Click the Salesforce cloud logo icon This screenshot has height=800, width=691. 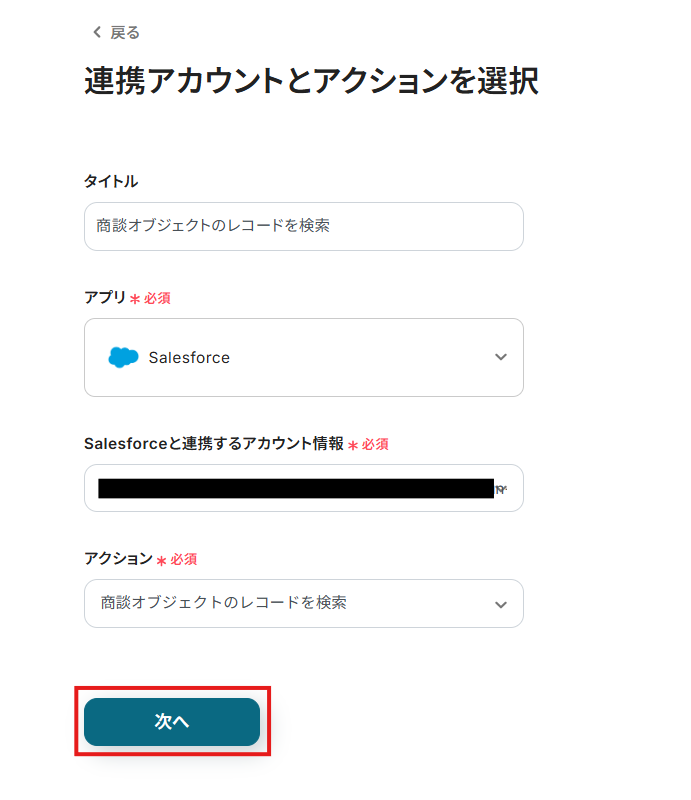(x=123, y=357)
